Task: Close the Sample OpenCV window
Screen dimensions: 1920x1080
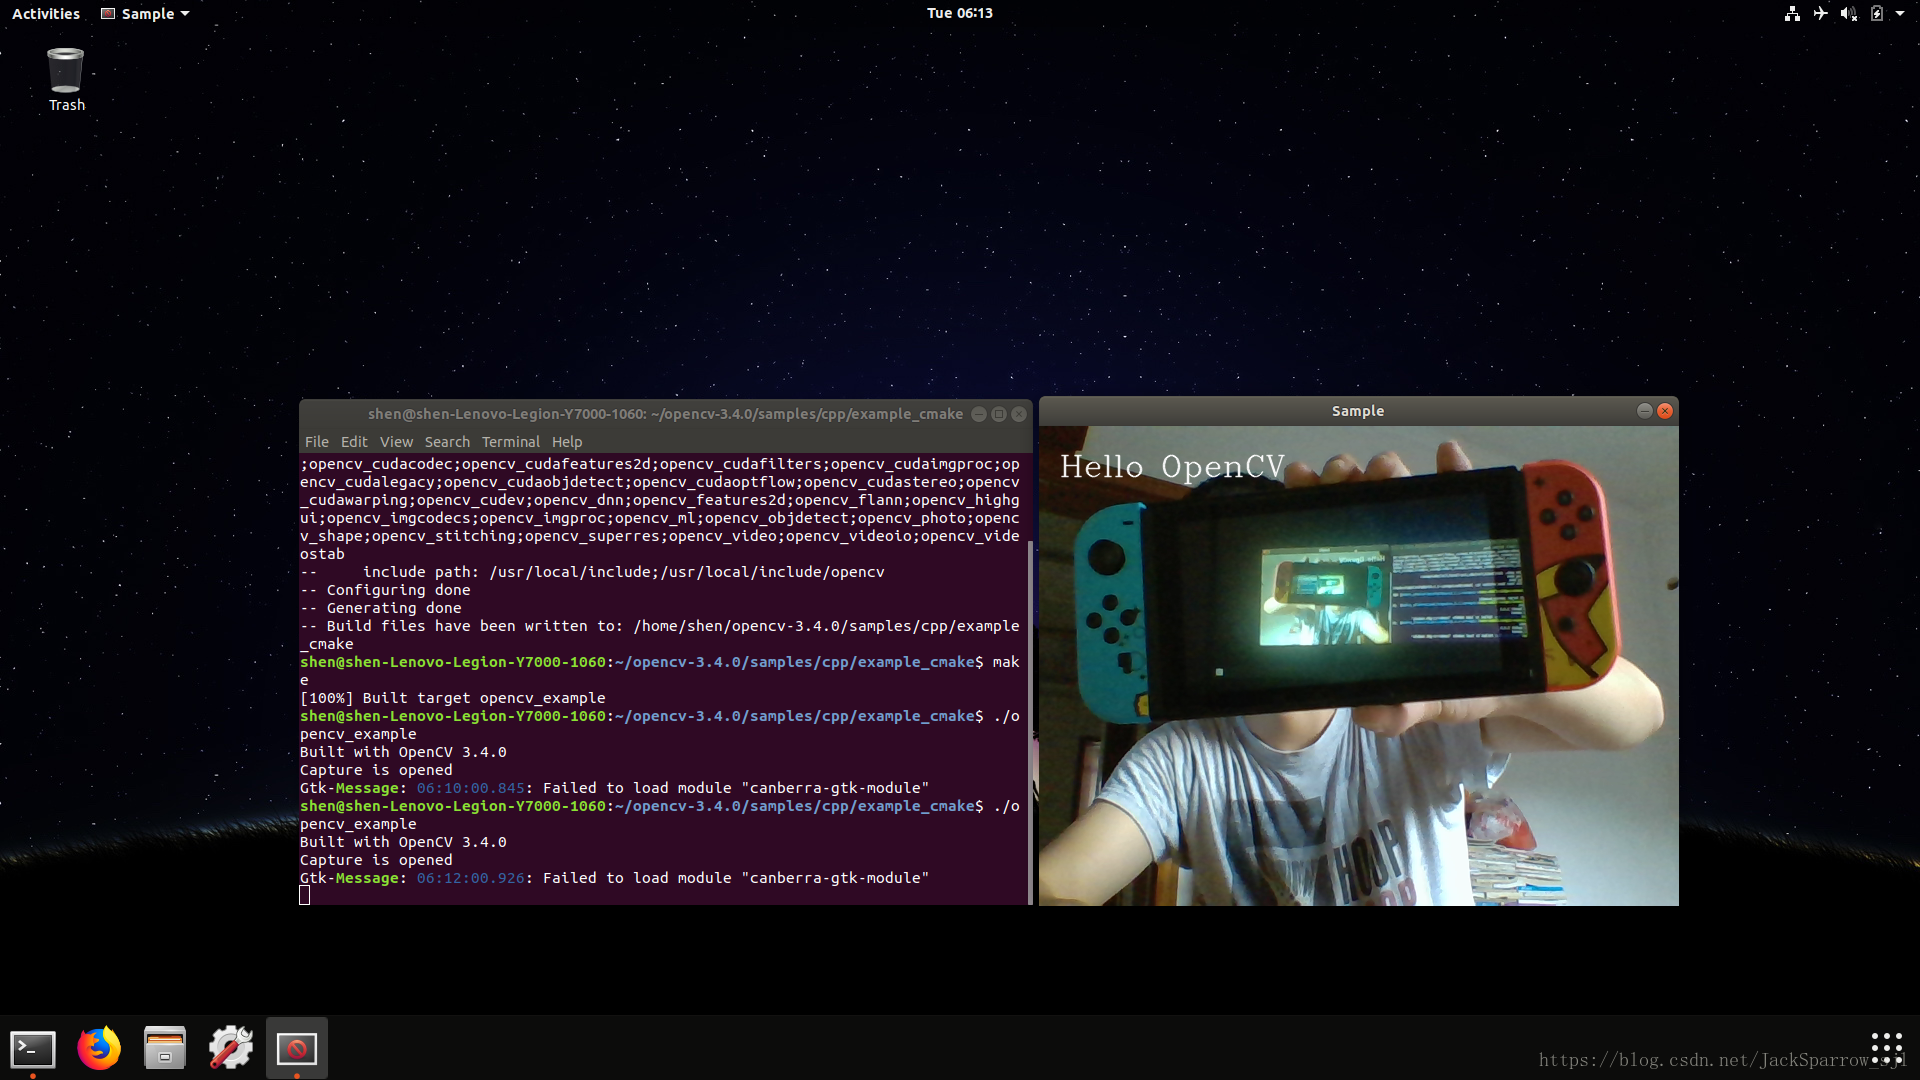Action: (x=1665, y=411)
